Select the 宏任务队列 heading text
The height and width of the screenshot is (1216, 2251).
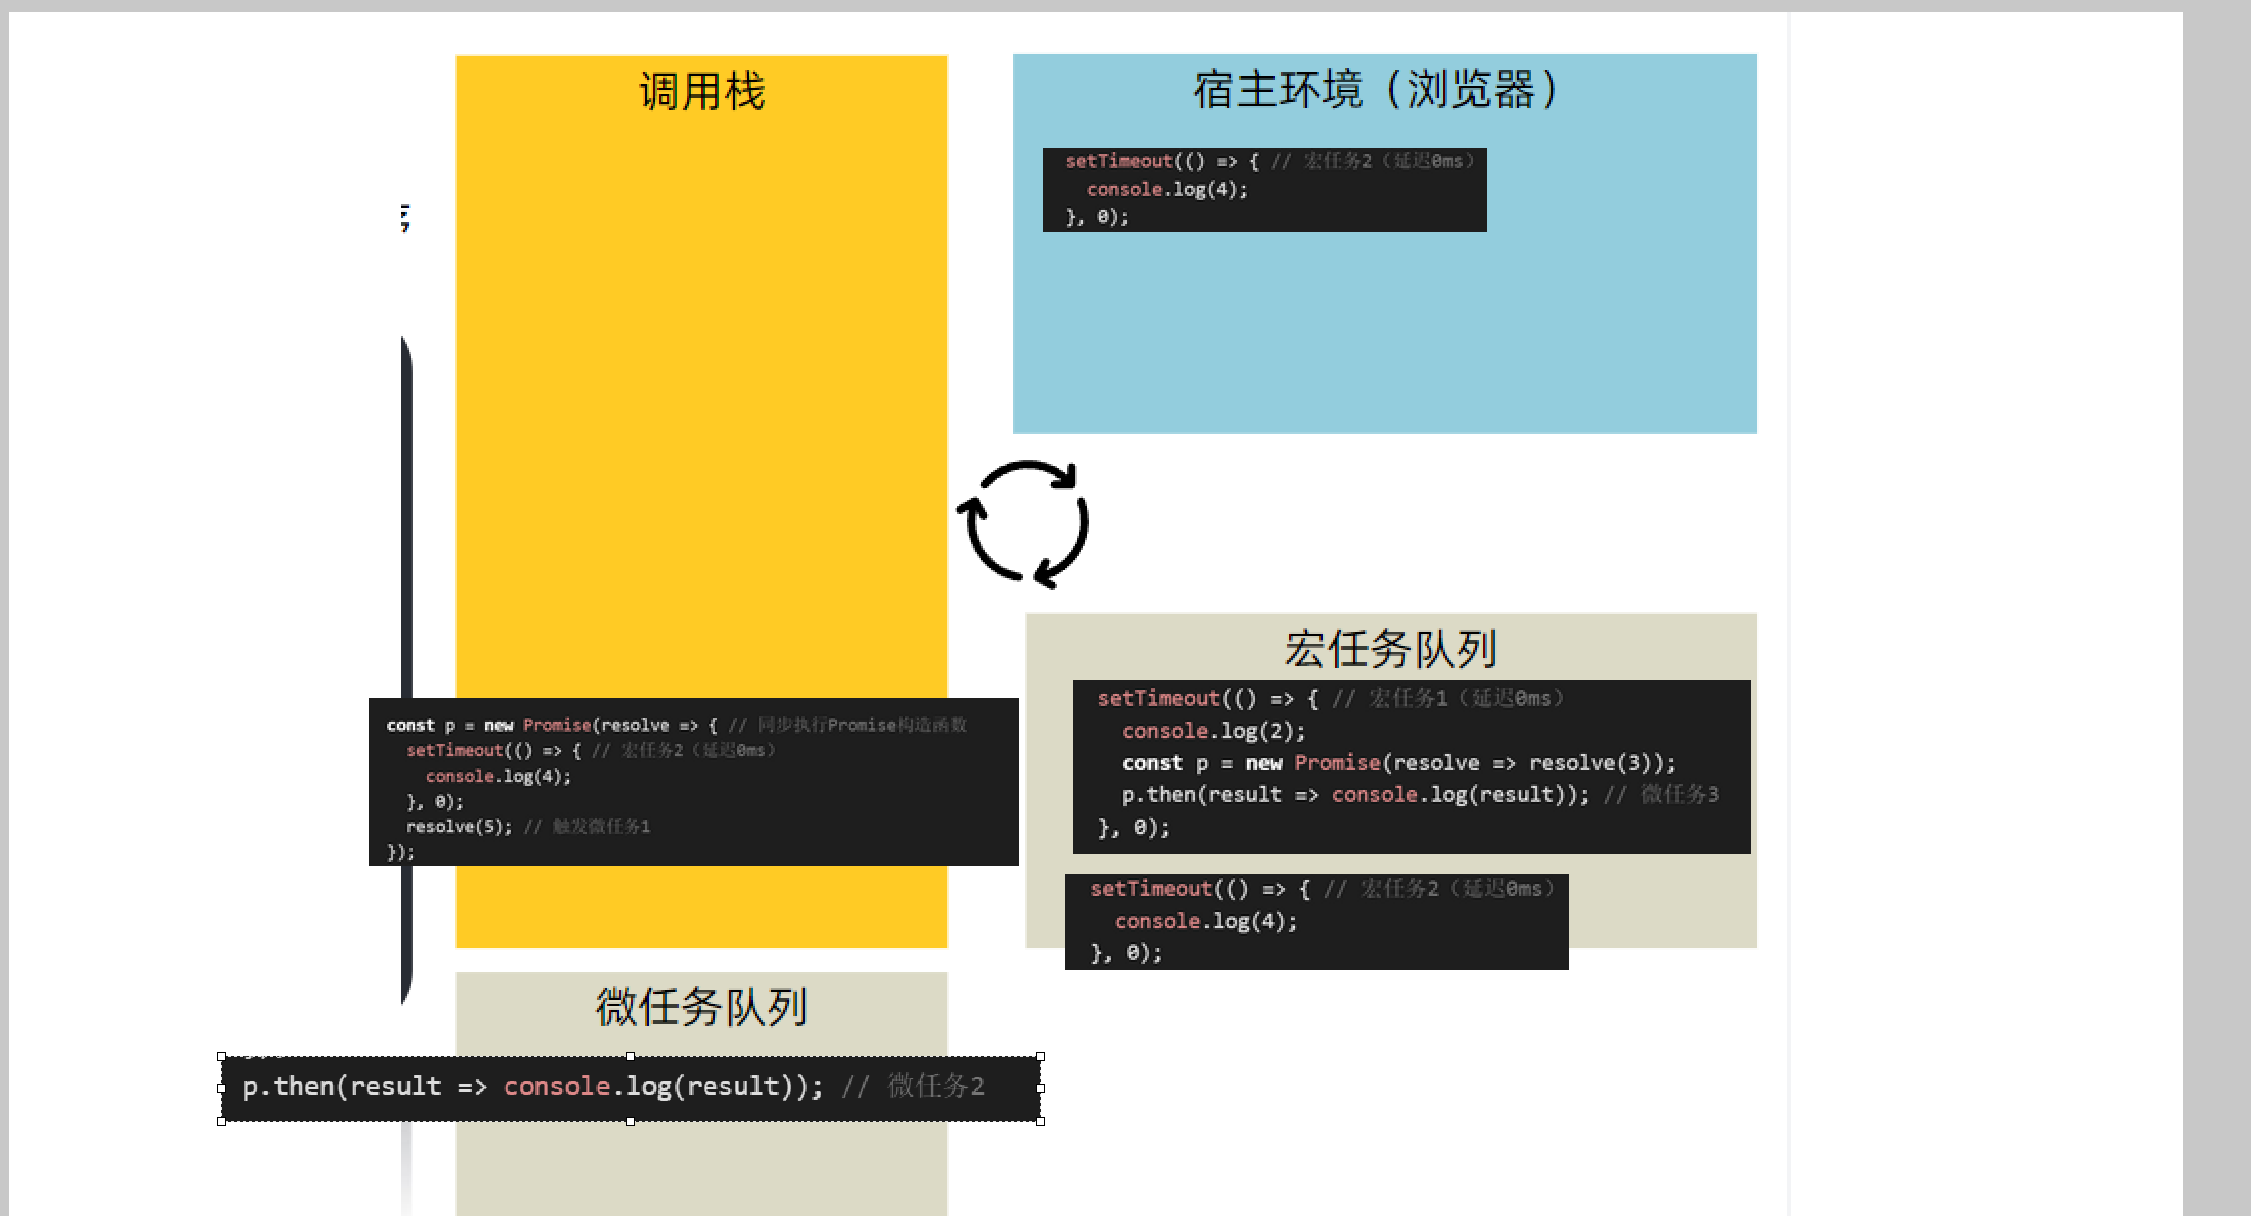1390,649
